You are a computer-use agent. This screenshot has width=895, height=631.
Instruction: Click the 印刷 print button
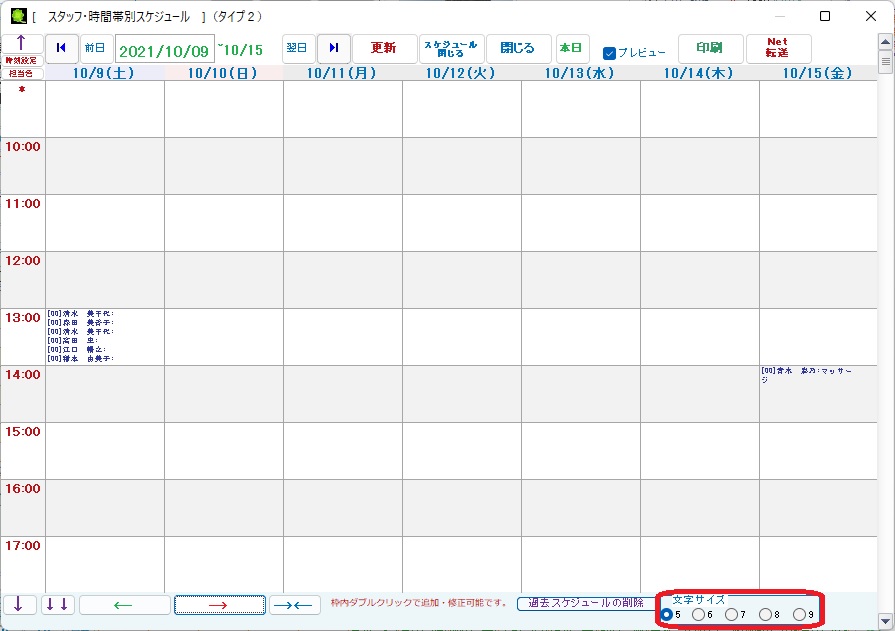tap(711, 48)
